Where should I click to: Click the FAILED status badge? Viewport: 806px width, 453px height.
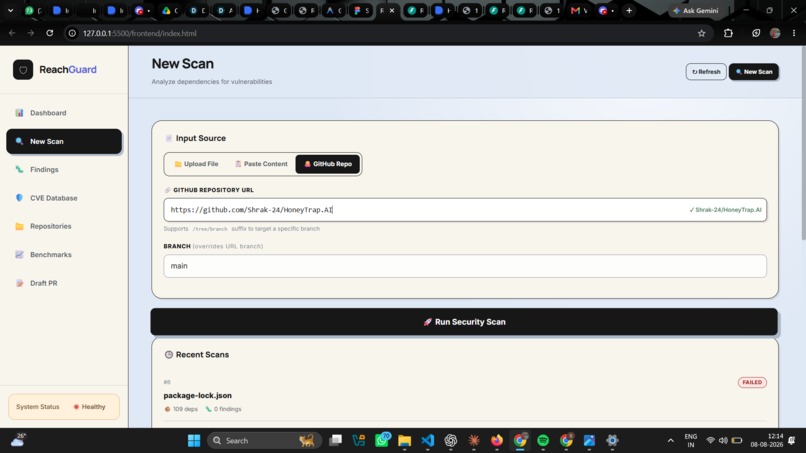(752, 382)
